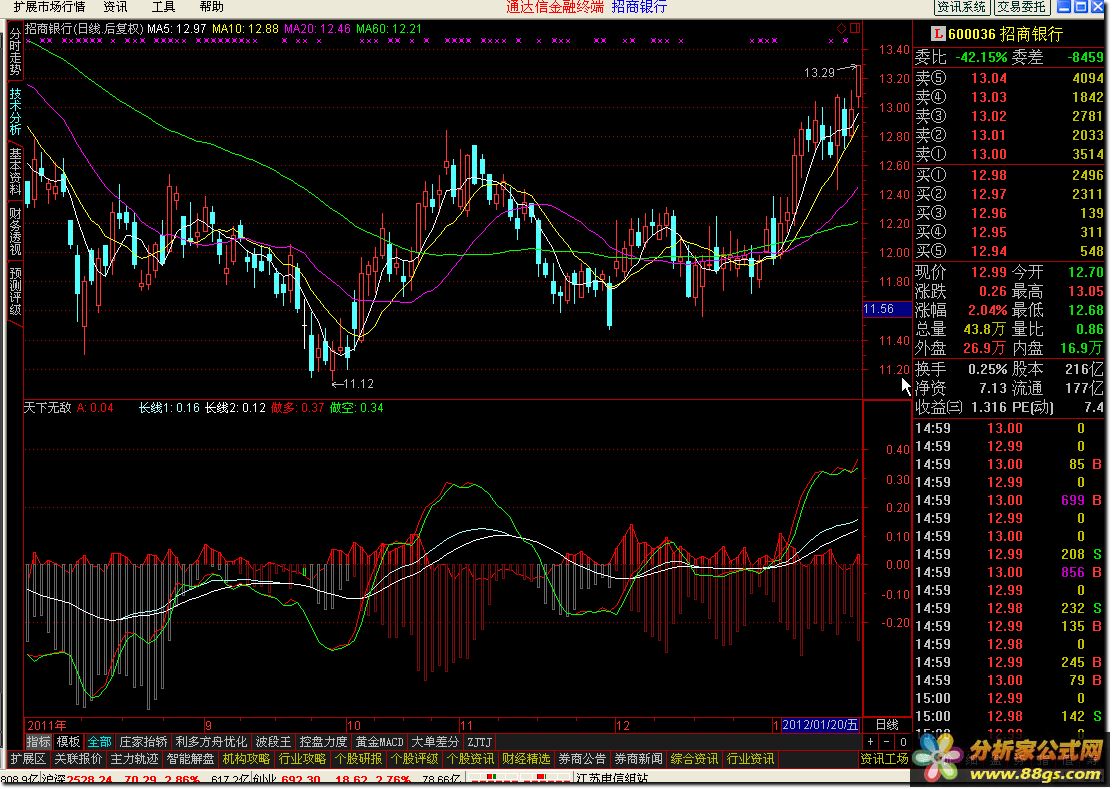Open the 个股研报 tab
Screen dimensions: 1112x789
pos(358,759)
